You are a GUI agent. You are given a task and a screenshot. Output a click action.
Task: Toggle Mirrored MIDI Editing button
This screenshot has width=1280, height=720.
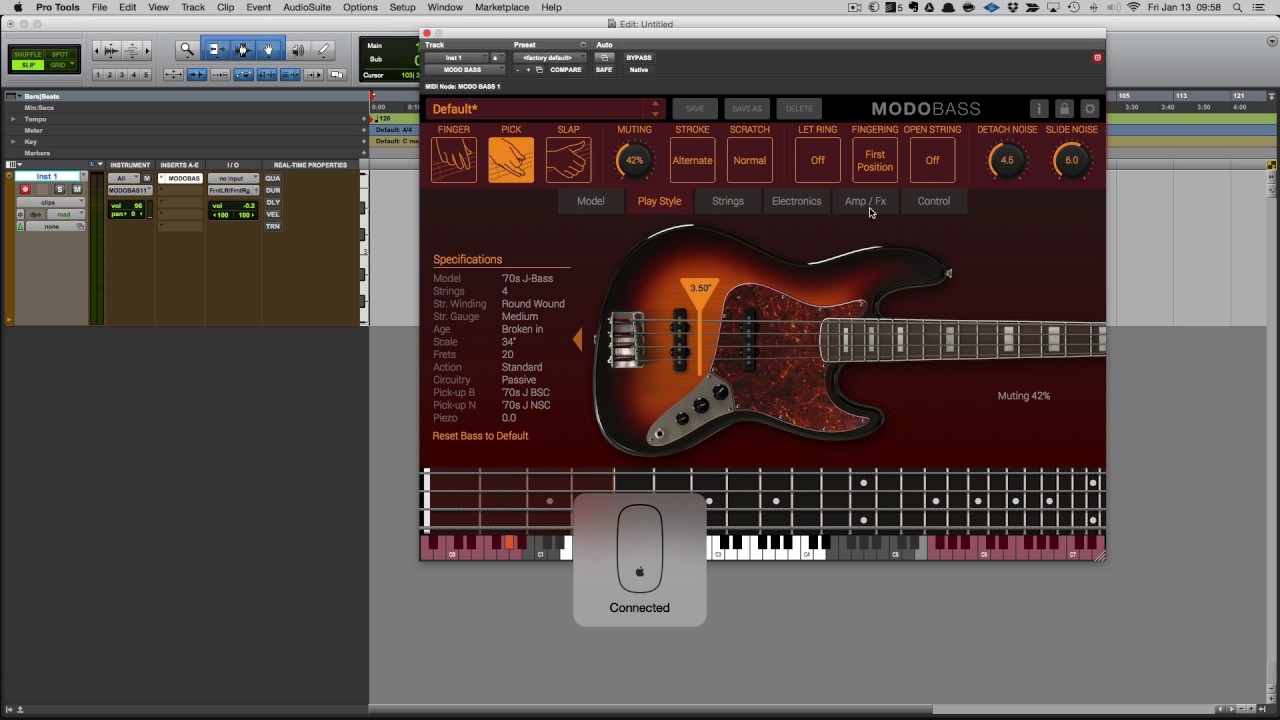click(x=337, y=75)
